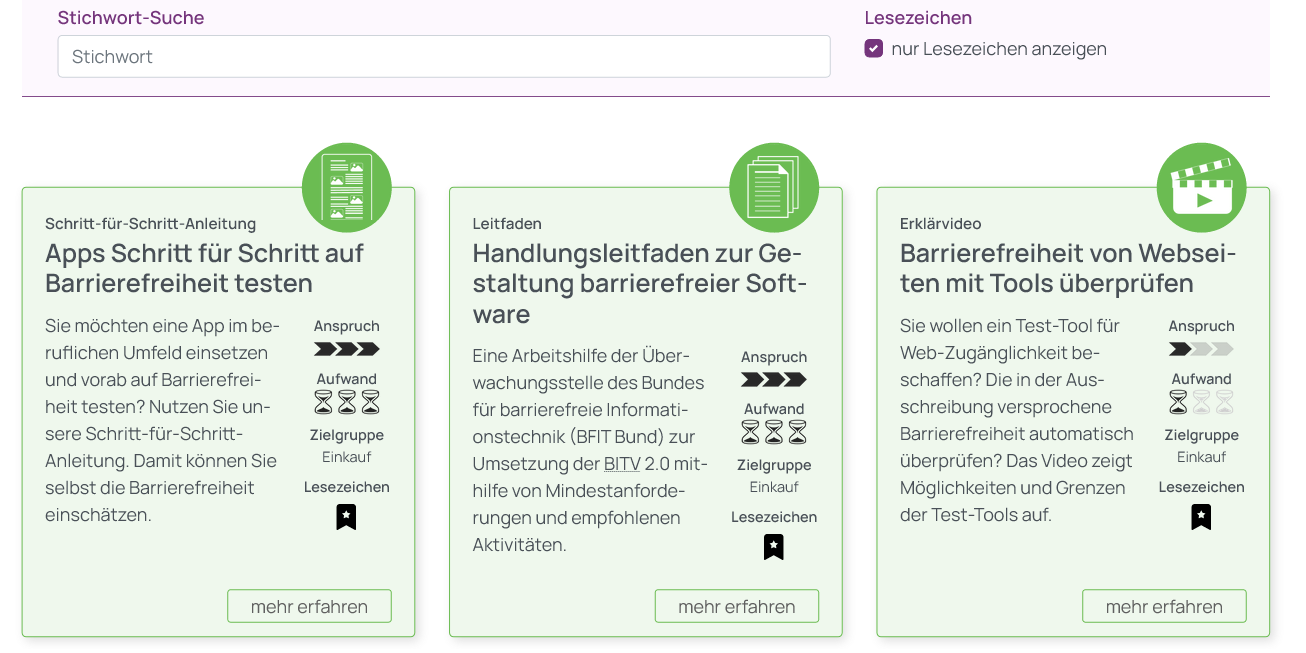Image resolution: width=1306 pixels, height=653 pixels.
Task: Click 'Schritt-für-Schritt-Anleitung' category label
Action: (150, 224)
